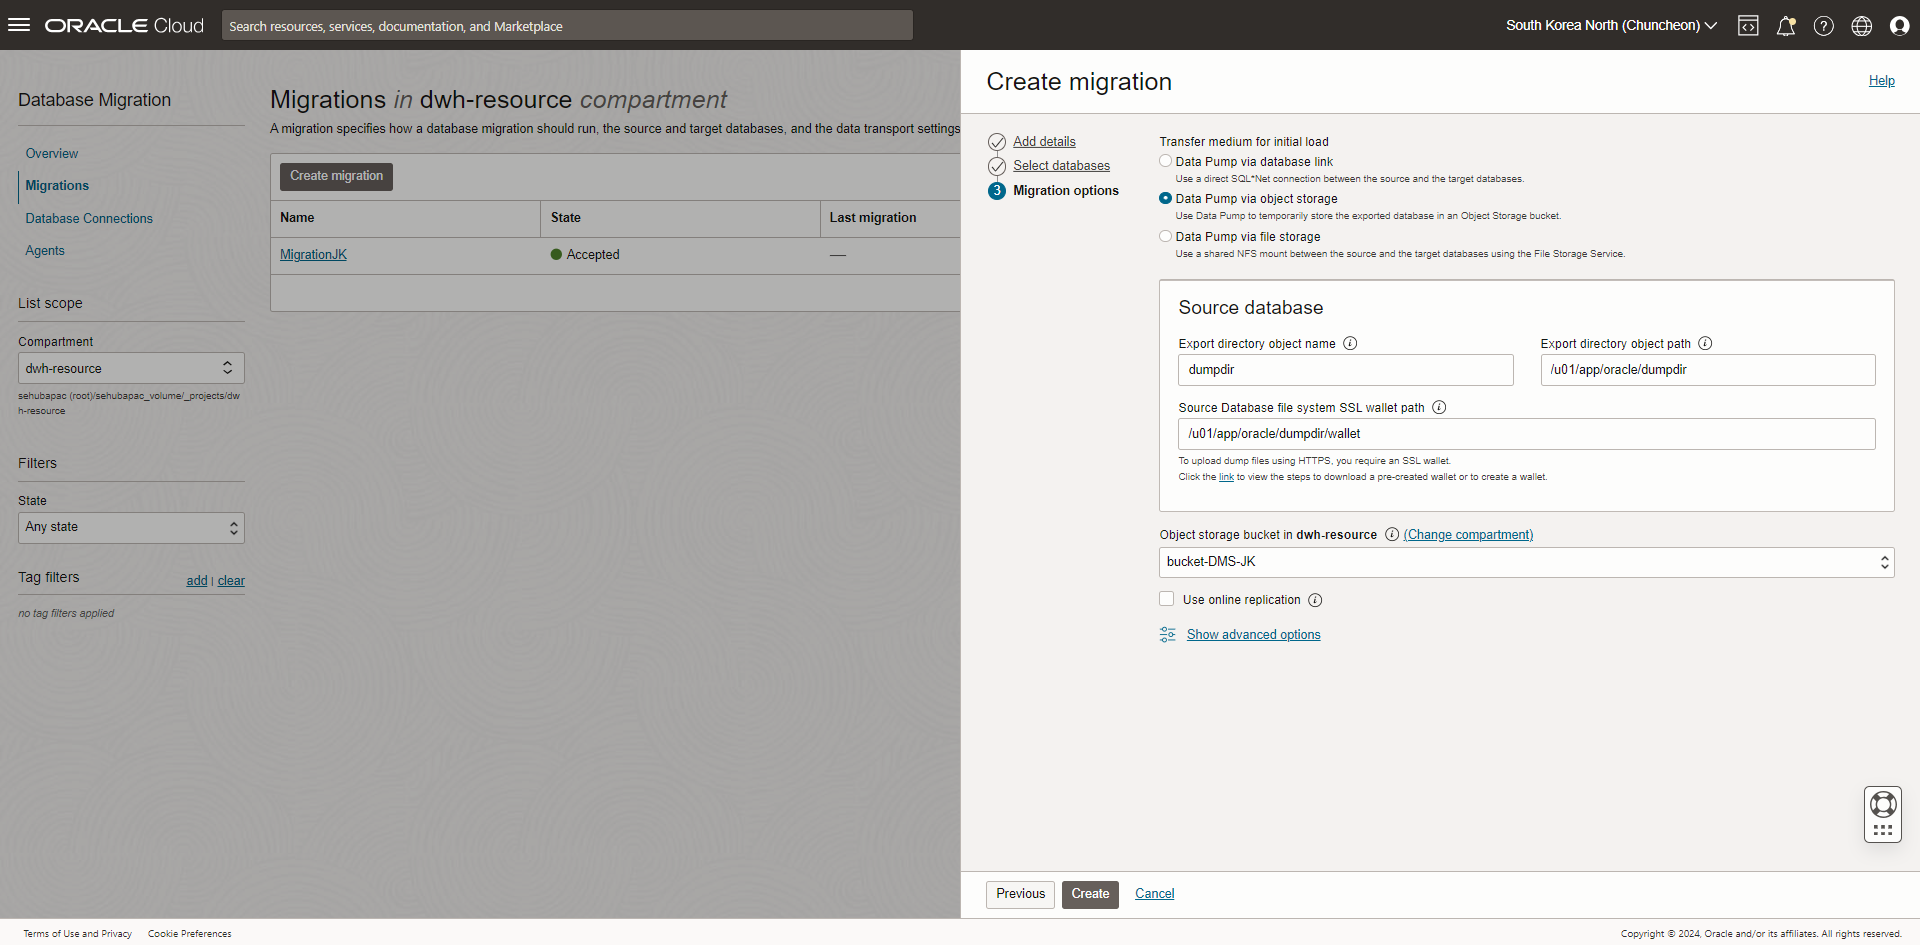Open the help question mark icon
1920x945 pixels.
[1824, 26]
